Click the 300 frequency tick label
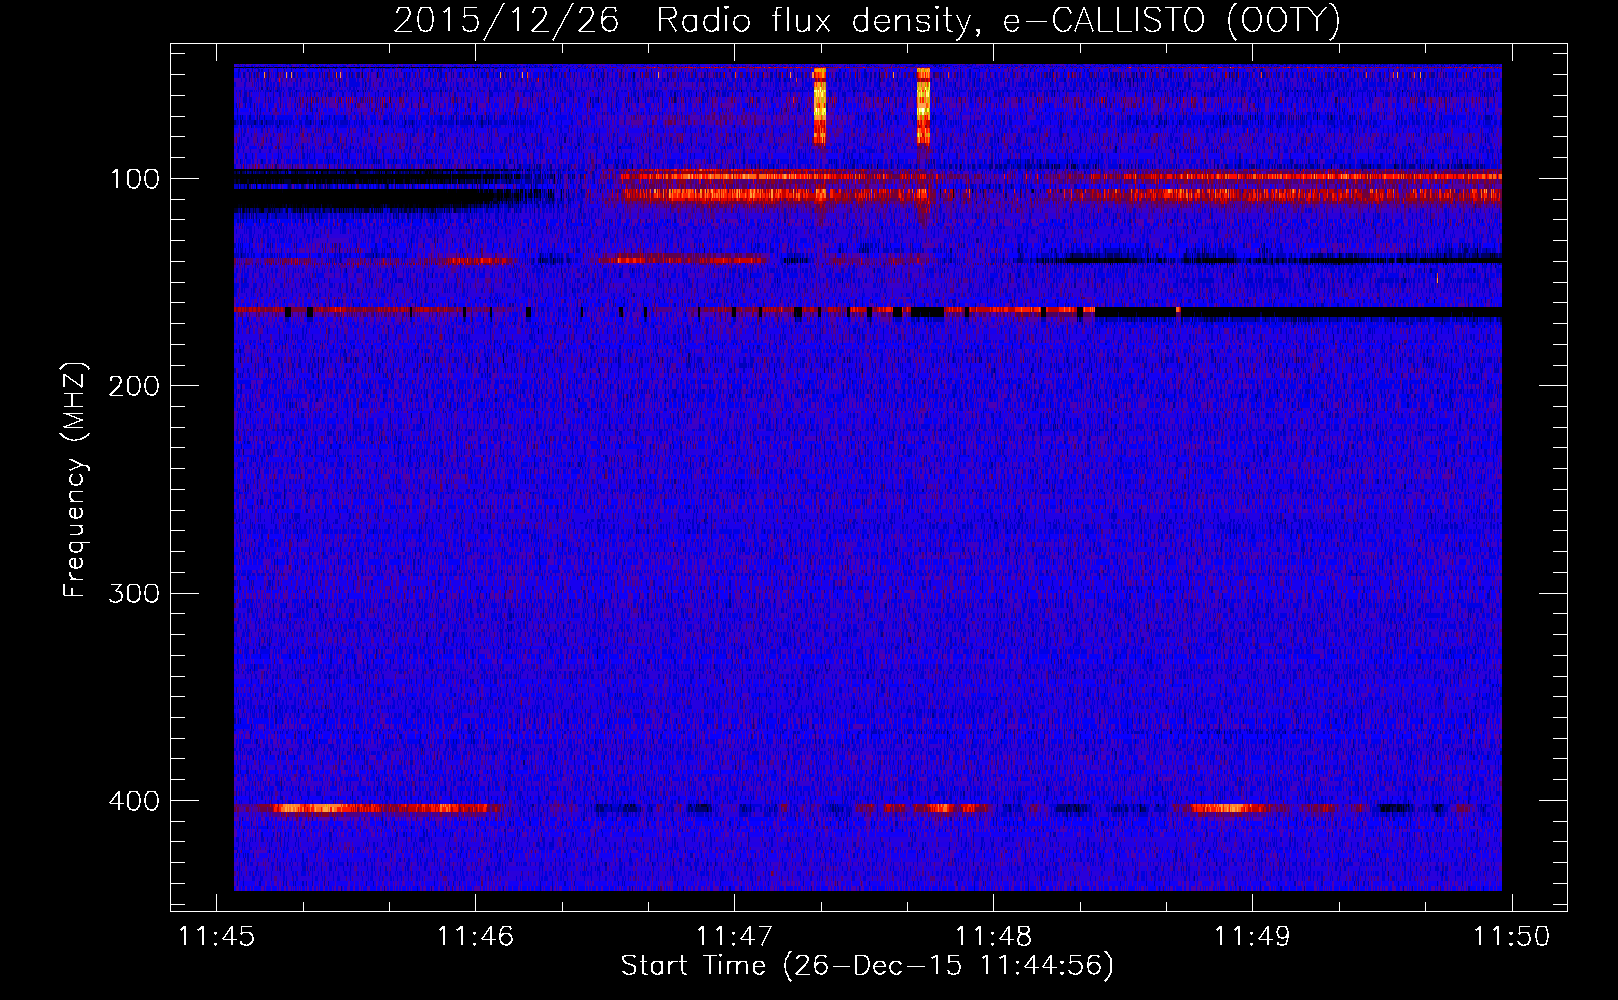 pyautogui.click(x=133, y=594)
